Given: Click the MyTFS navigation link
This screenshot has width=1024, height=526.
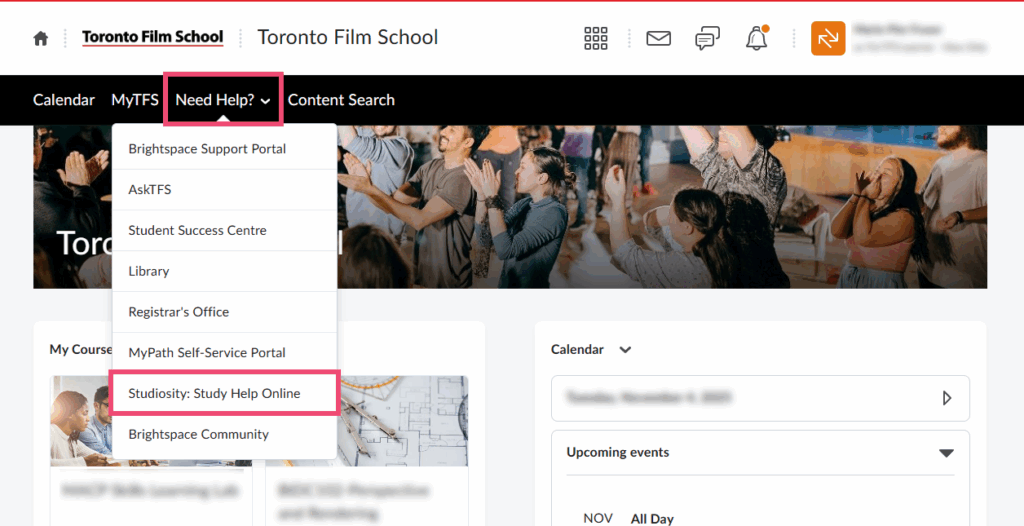Looking at the screenshot, I should point(135,100).
